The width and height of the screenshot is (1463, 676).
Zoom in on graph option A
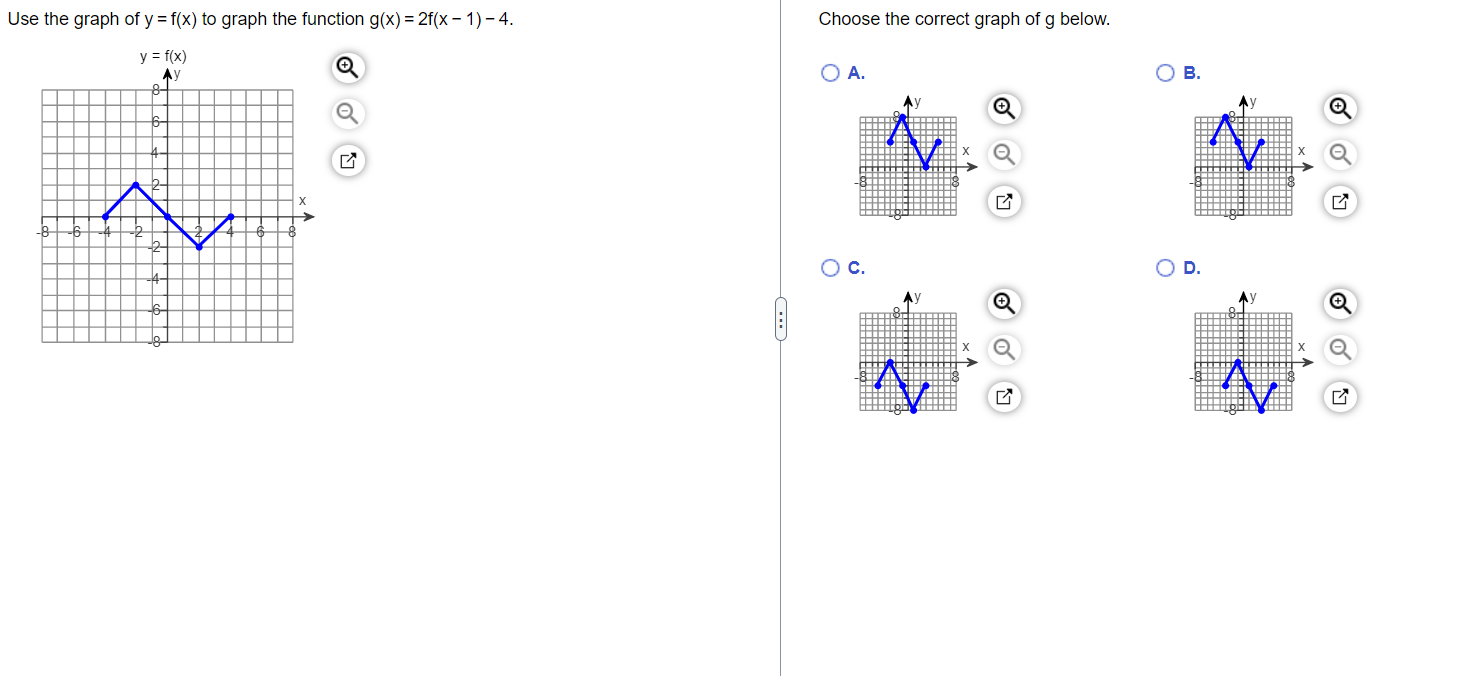coord(1004,108)
